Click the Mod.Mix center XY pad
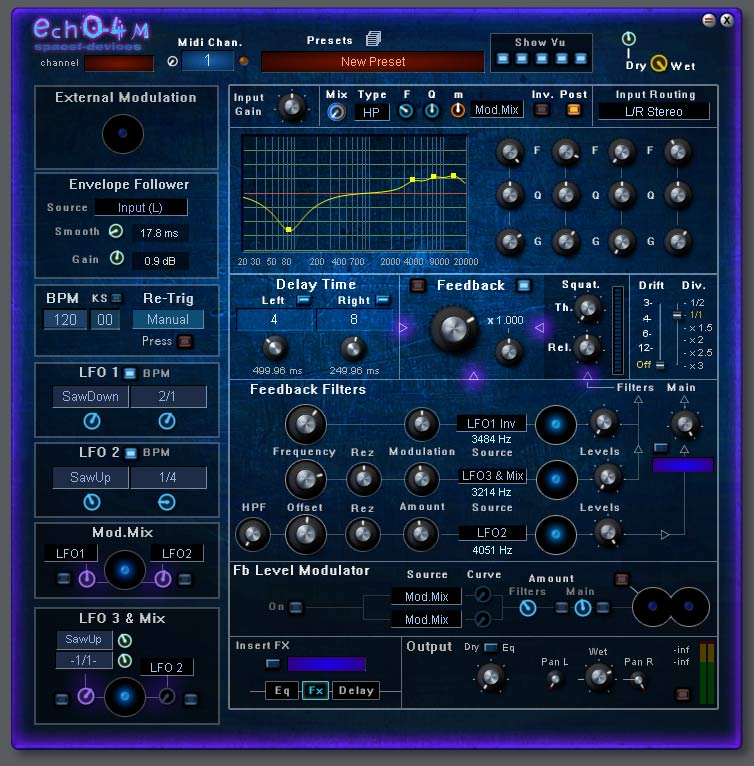 pos(125,570)
